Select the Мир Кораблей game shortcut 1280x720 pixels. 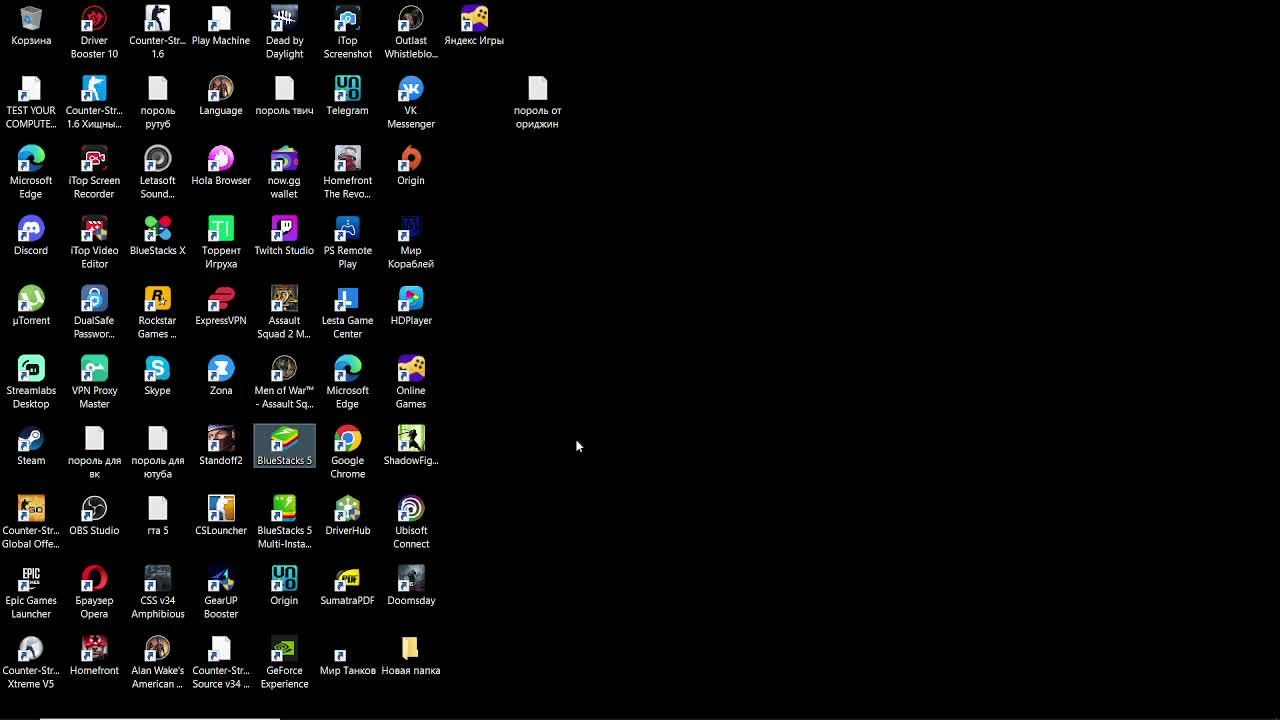coord(411,243)
